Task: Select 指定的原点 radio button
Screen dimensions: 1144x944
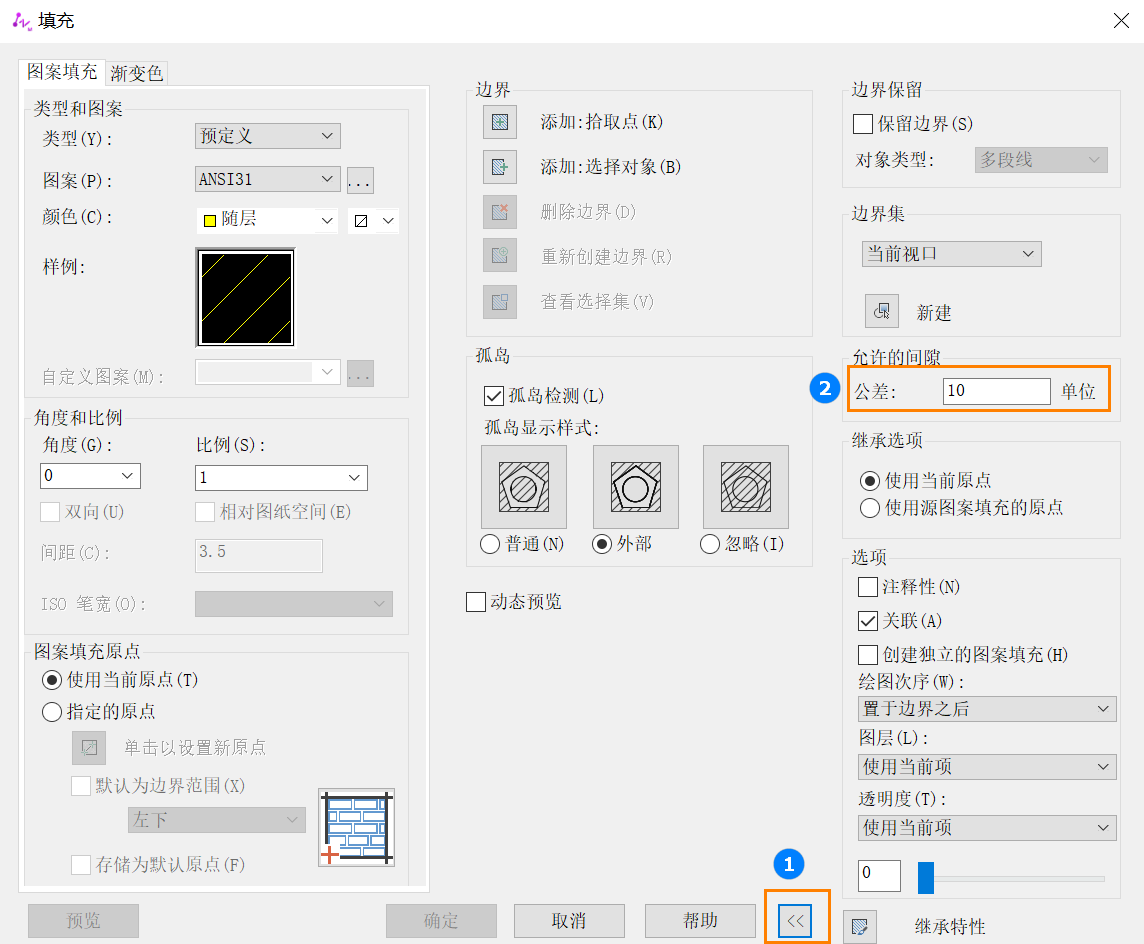Action: 52,712
